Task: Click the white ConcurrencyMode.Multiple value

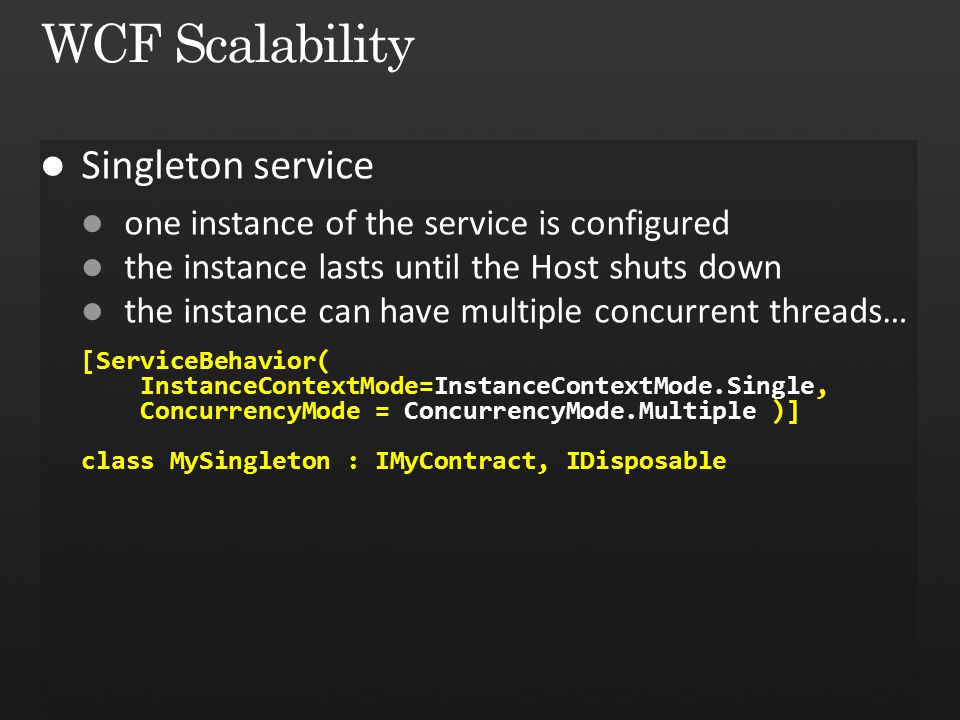Action: (x=580, y=411)
